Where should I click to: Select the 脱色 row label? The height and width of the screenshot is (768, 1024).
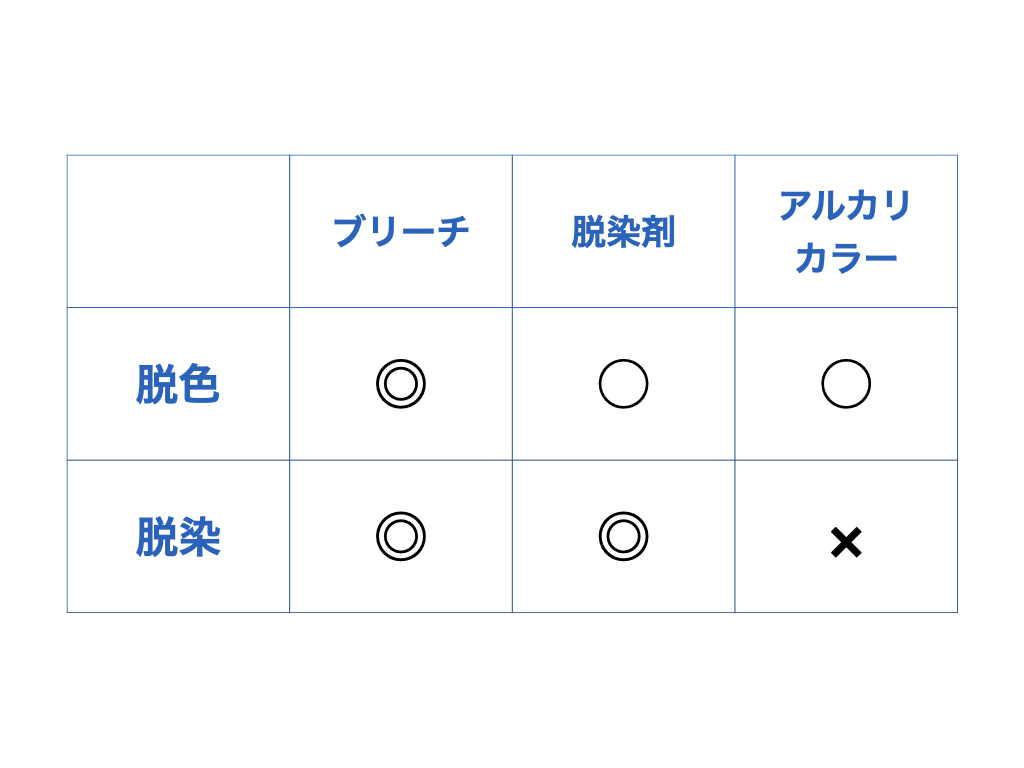coord(178,385)
